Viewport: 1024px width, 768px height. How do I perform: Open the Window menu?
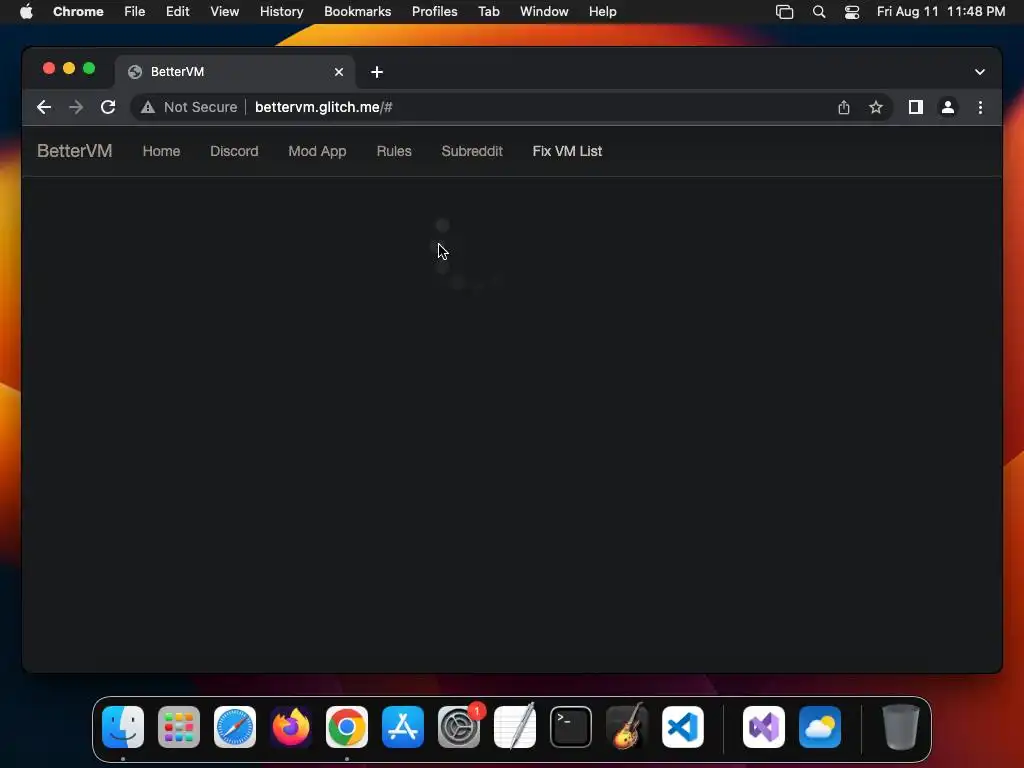(544, 12)
